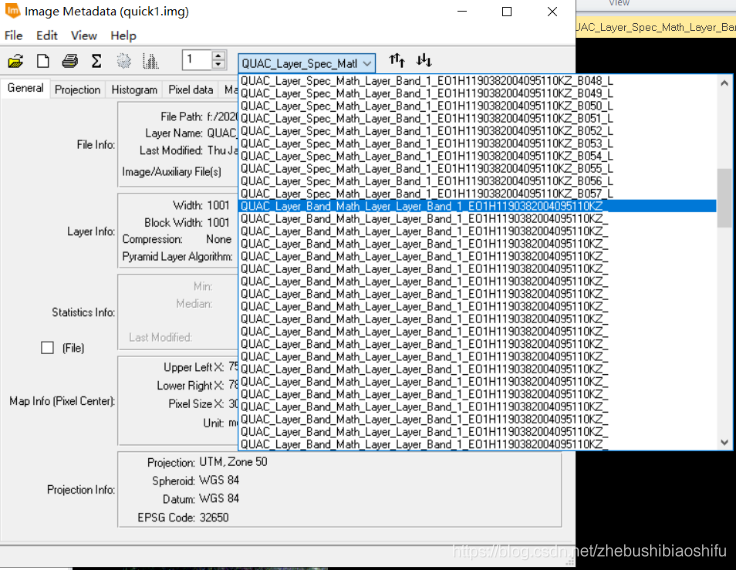The height and width of the screenshot is (570, 736).
Task: Click the layer number input field
Action: pyautogui.click(x=197, y=60)
